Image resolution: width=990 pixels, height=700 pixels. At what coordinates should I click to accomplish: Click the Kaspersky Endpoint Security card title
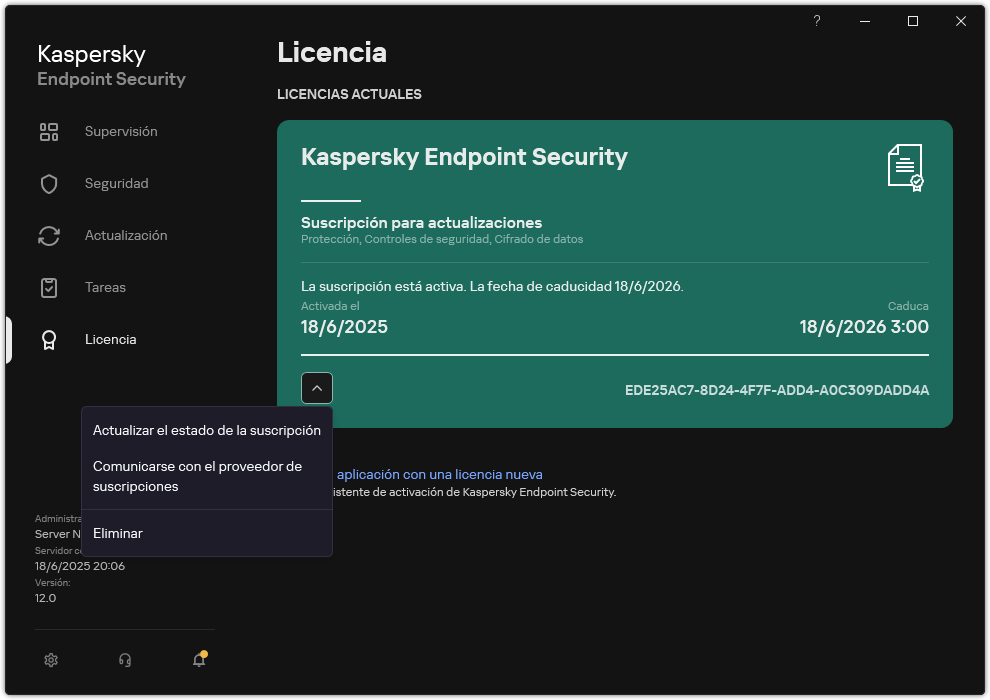[464, 157]
